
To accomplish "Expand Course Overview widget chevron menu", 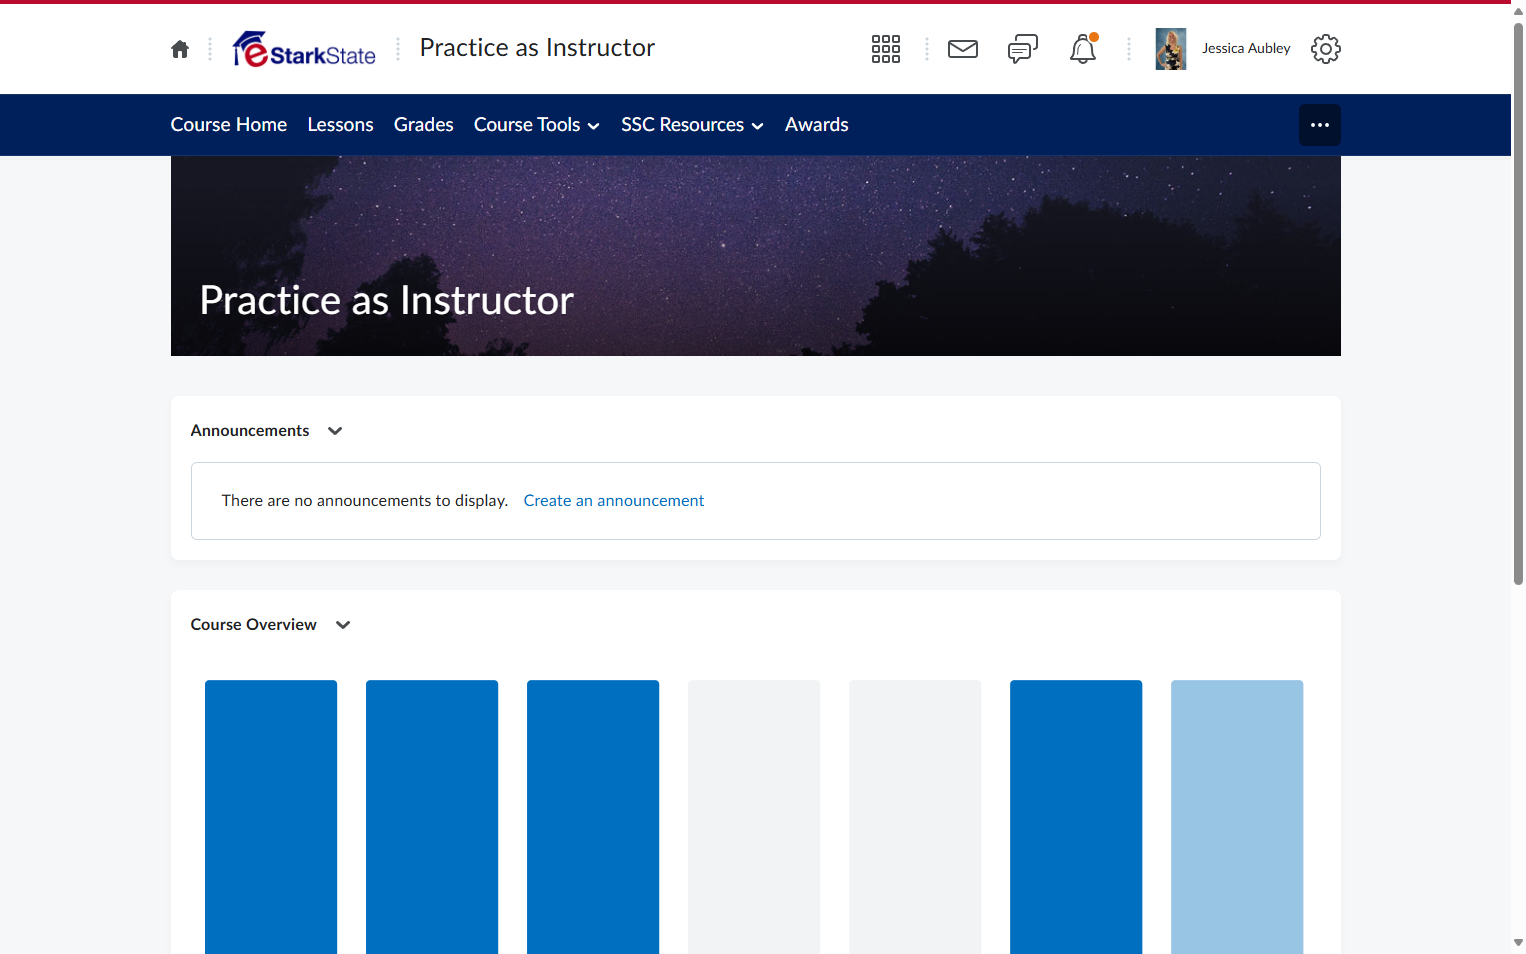I will [343, 625].
